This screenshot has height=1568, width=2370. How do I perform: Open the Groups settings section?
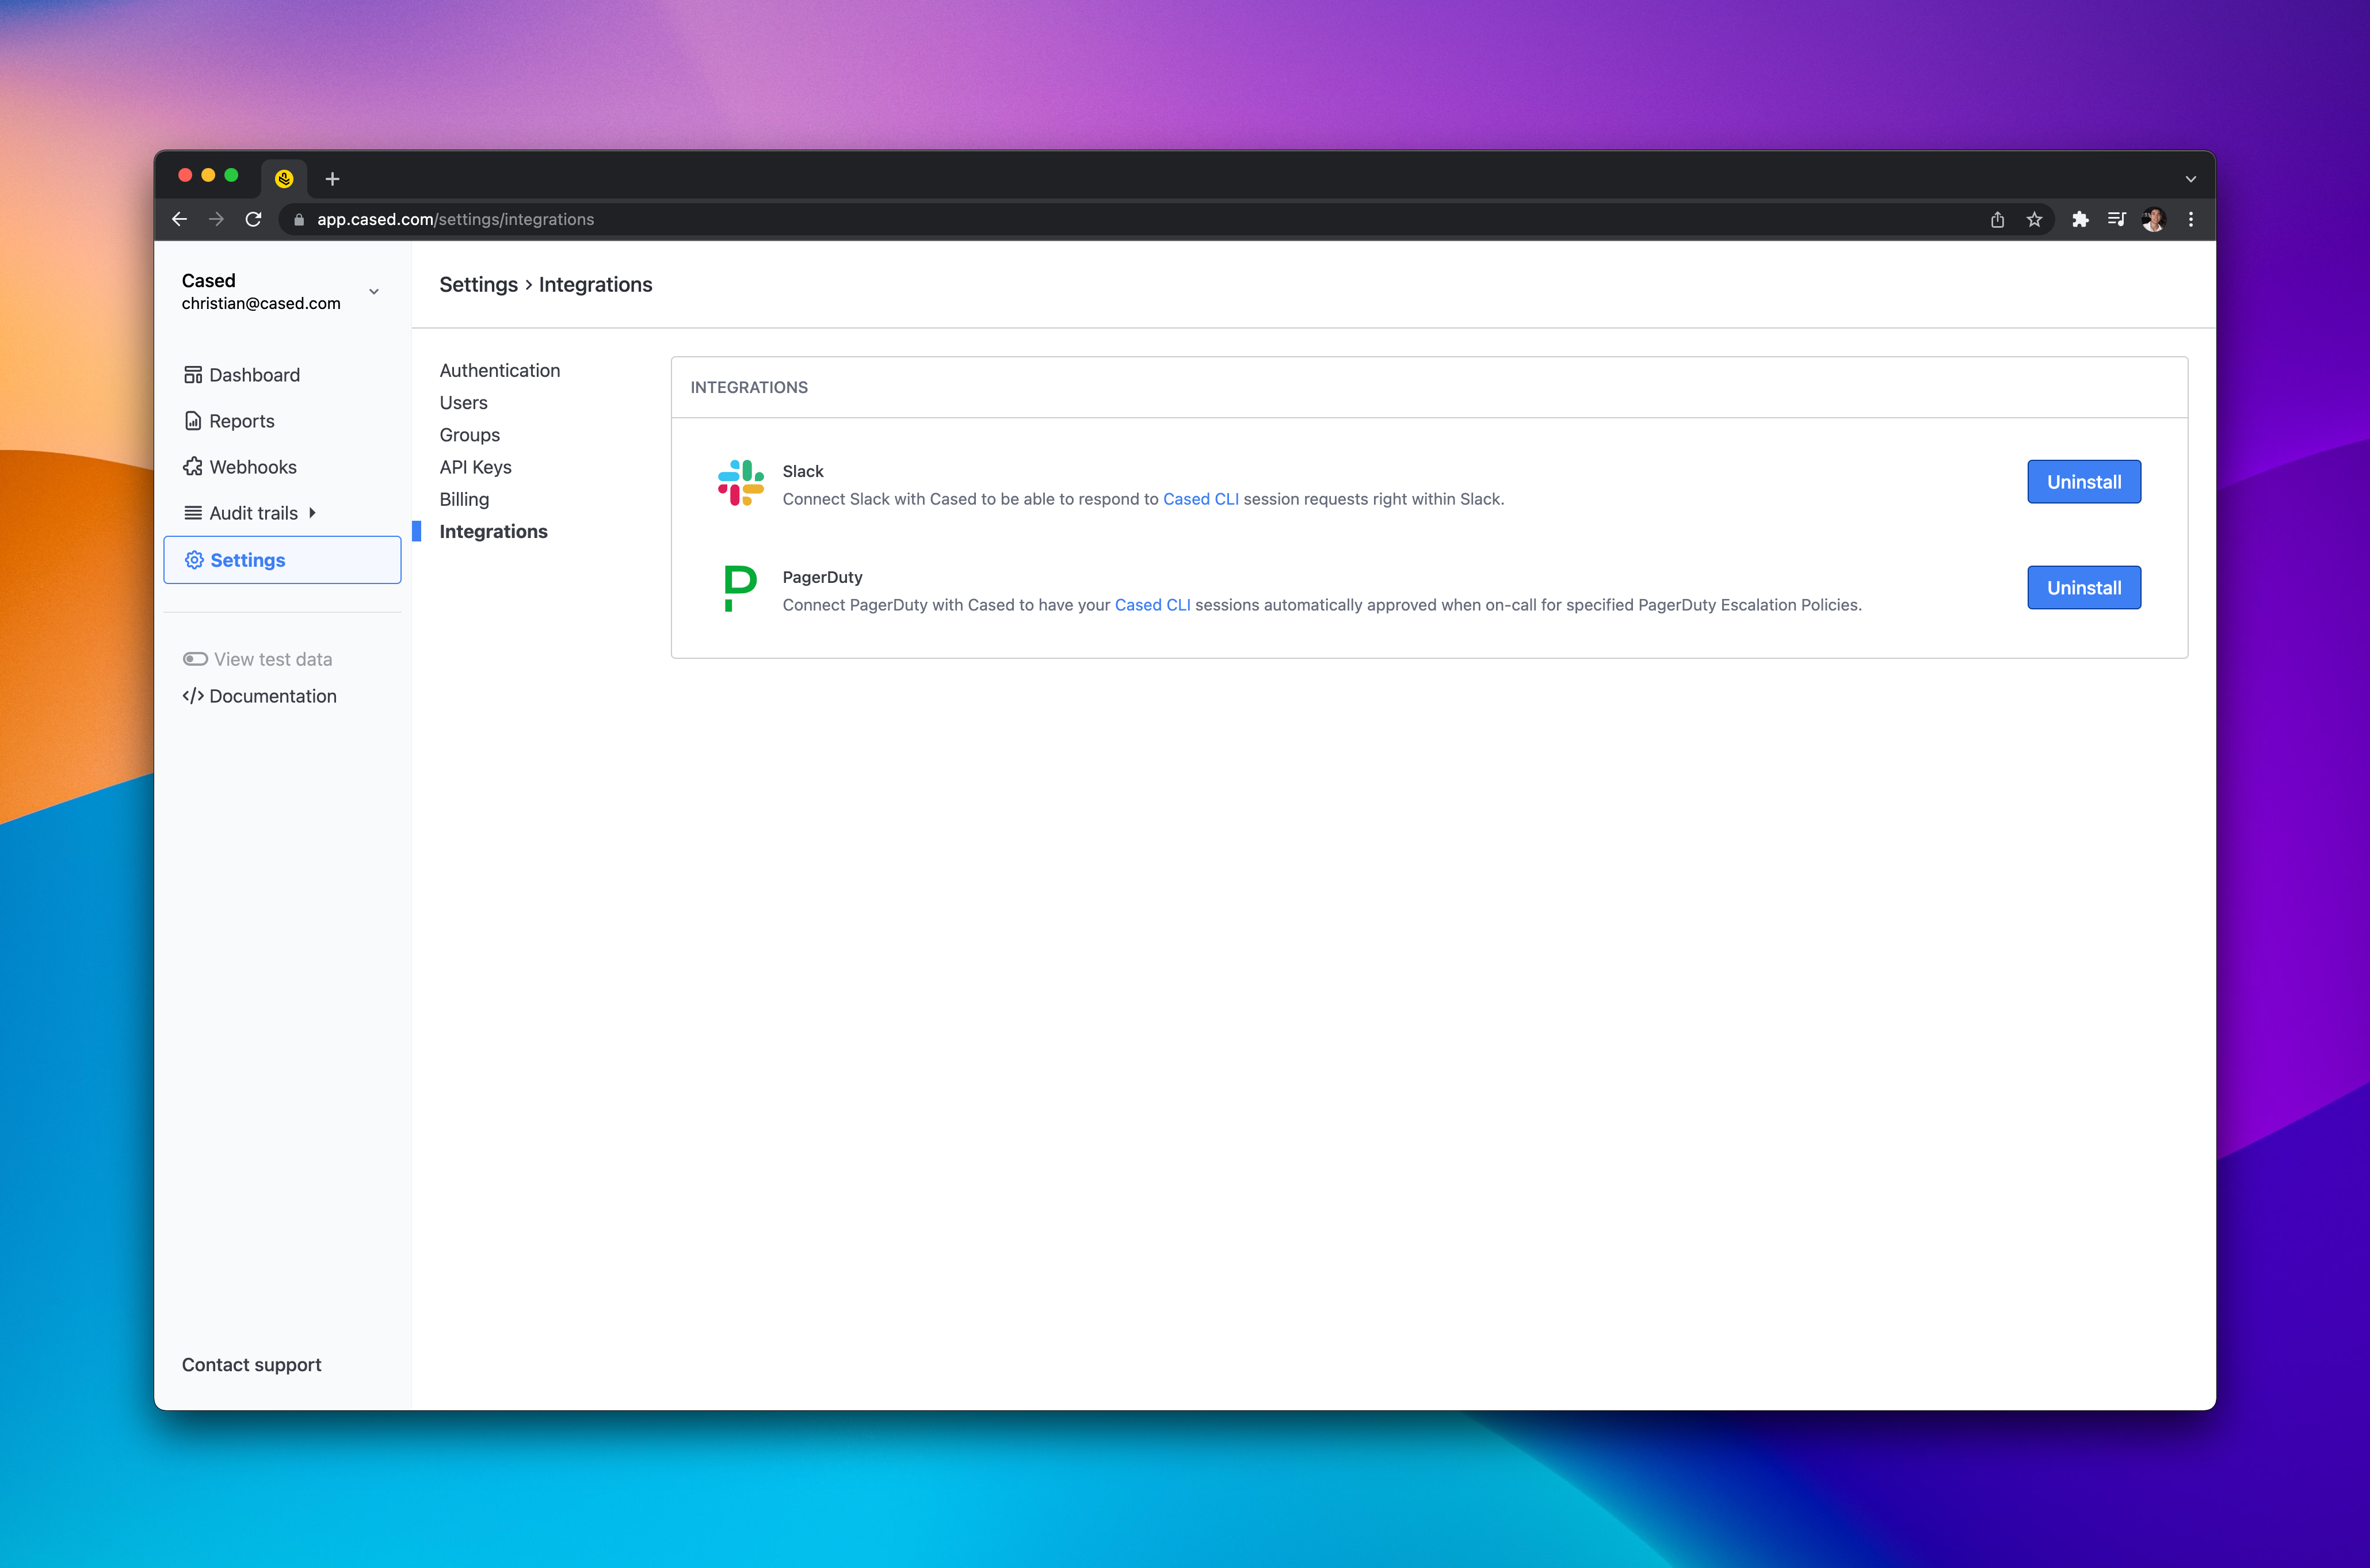coord(469,434)
